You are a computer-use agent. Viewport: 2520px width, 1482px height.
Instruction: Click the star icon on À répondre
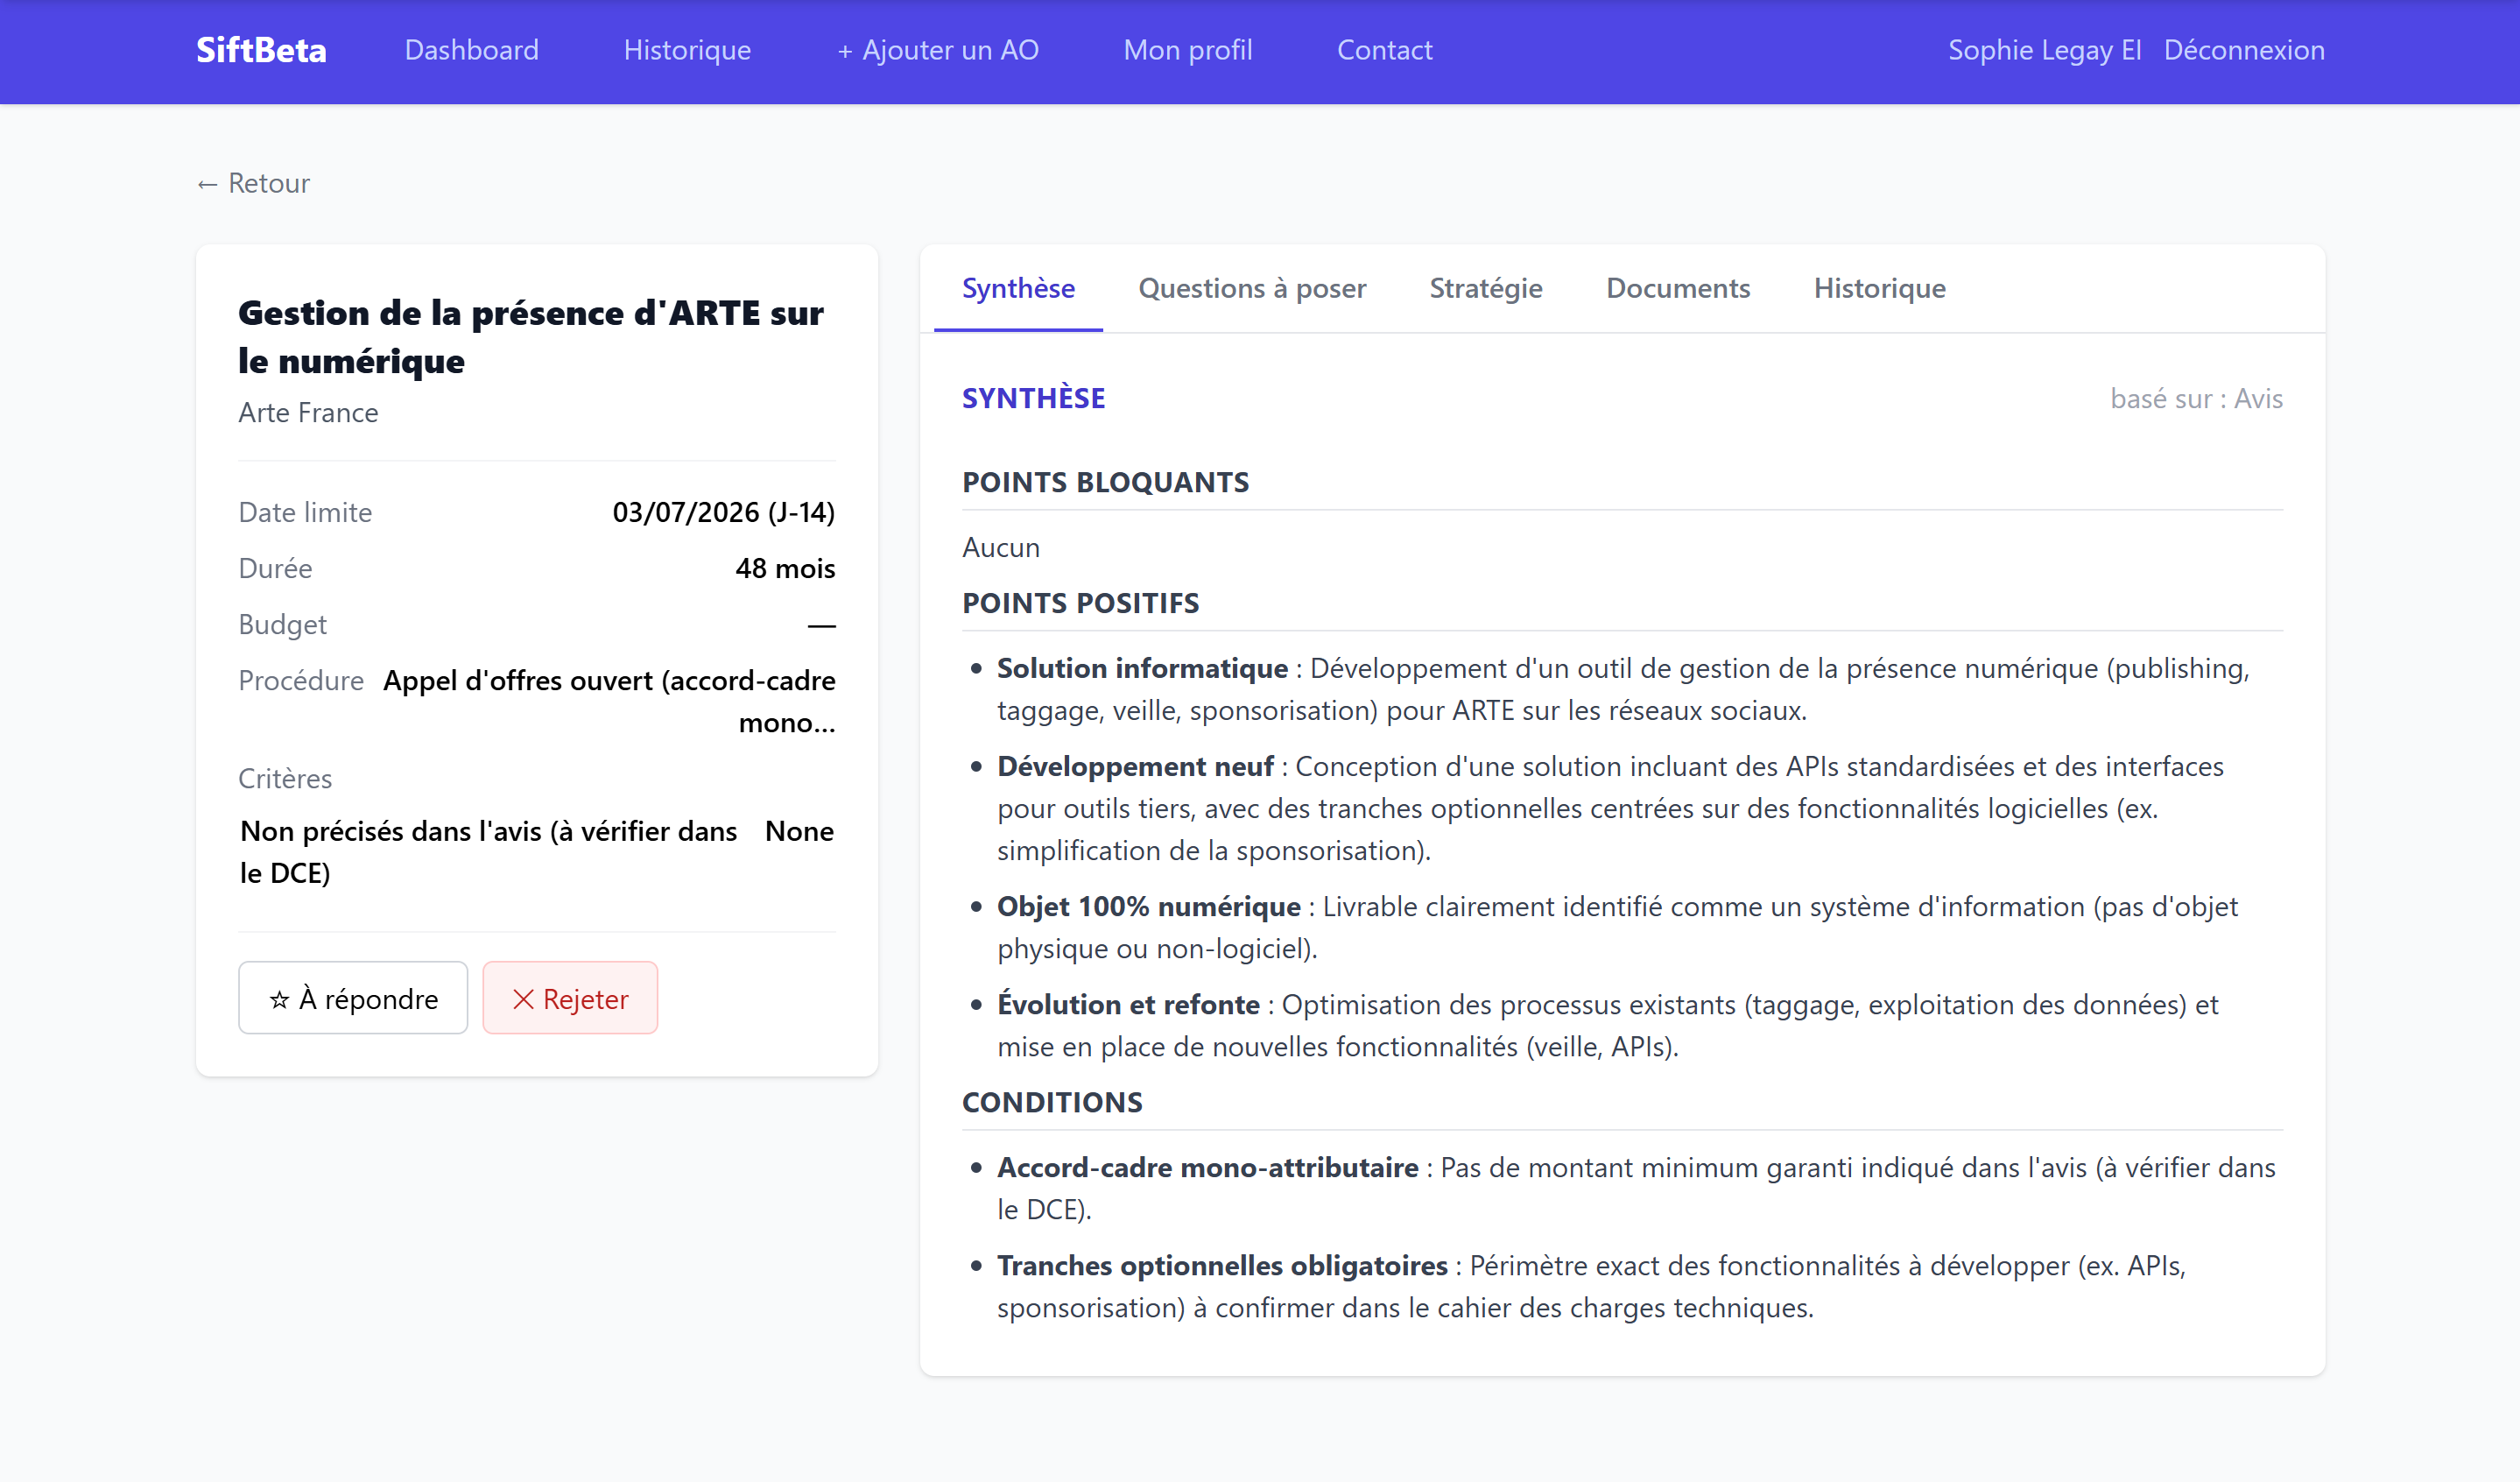279,999
